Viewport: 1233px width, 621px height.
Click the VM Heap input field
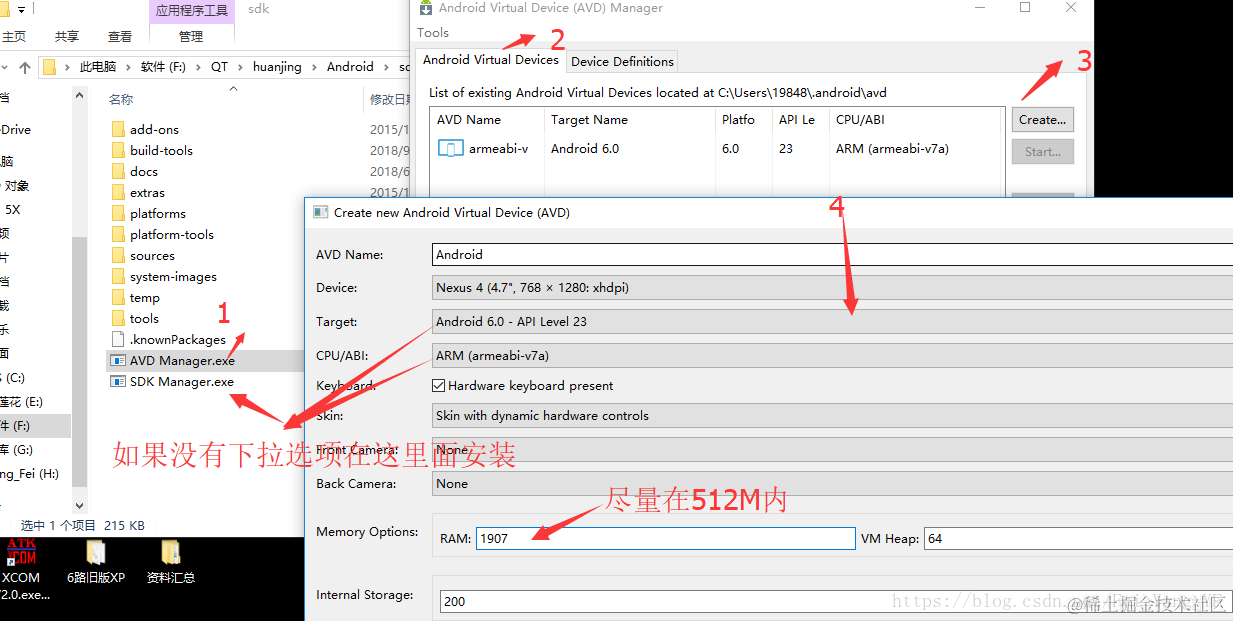point(1078,538)
